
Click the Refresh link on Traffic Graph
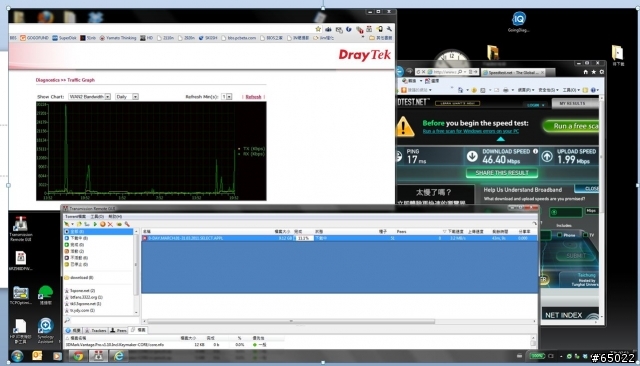[x=253, y=97]
